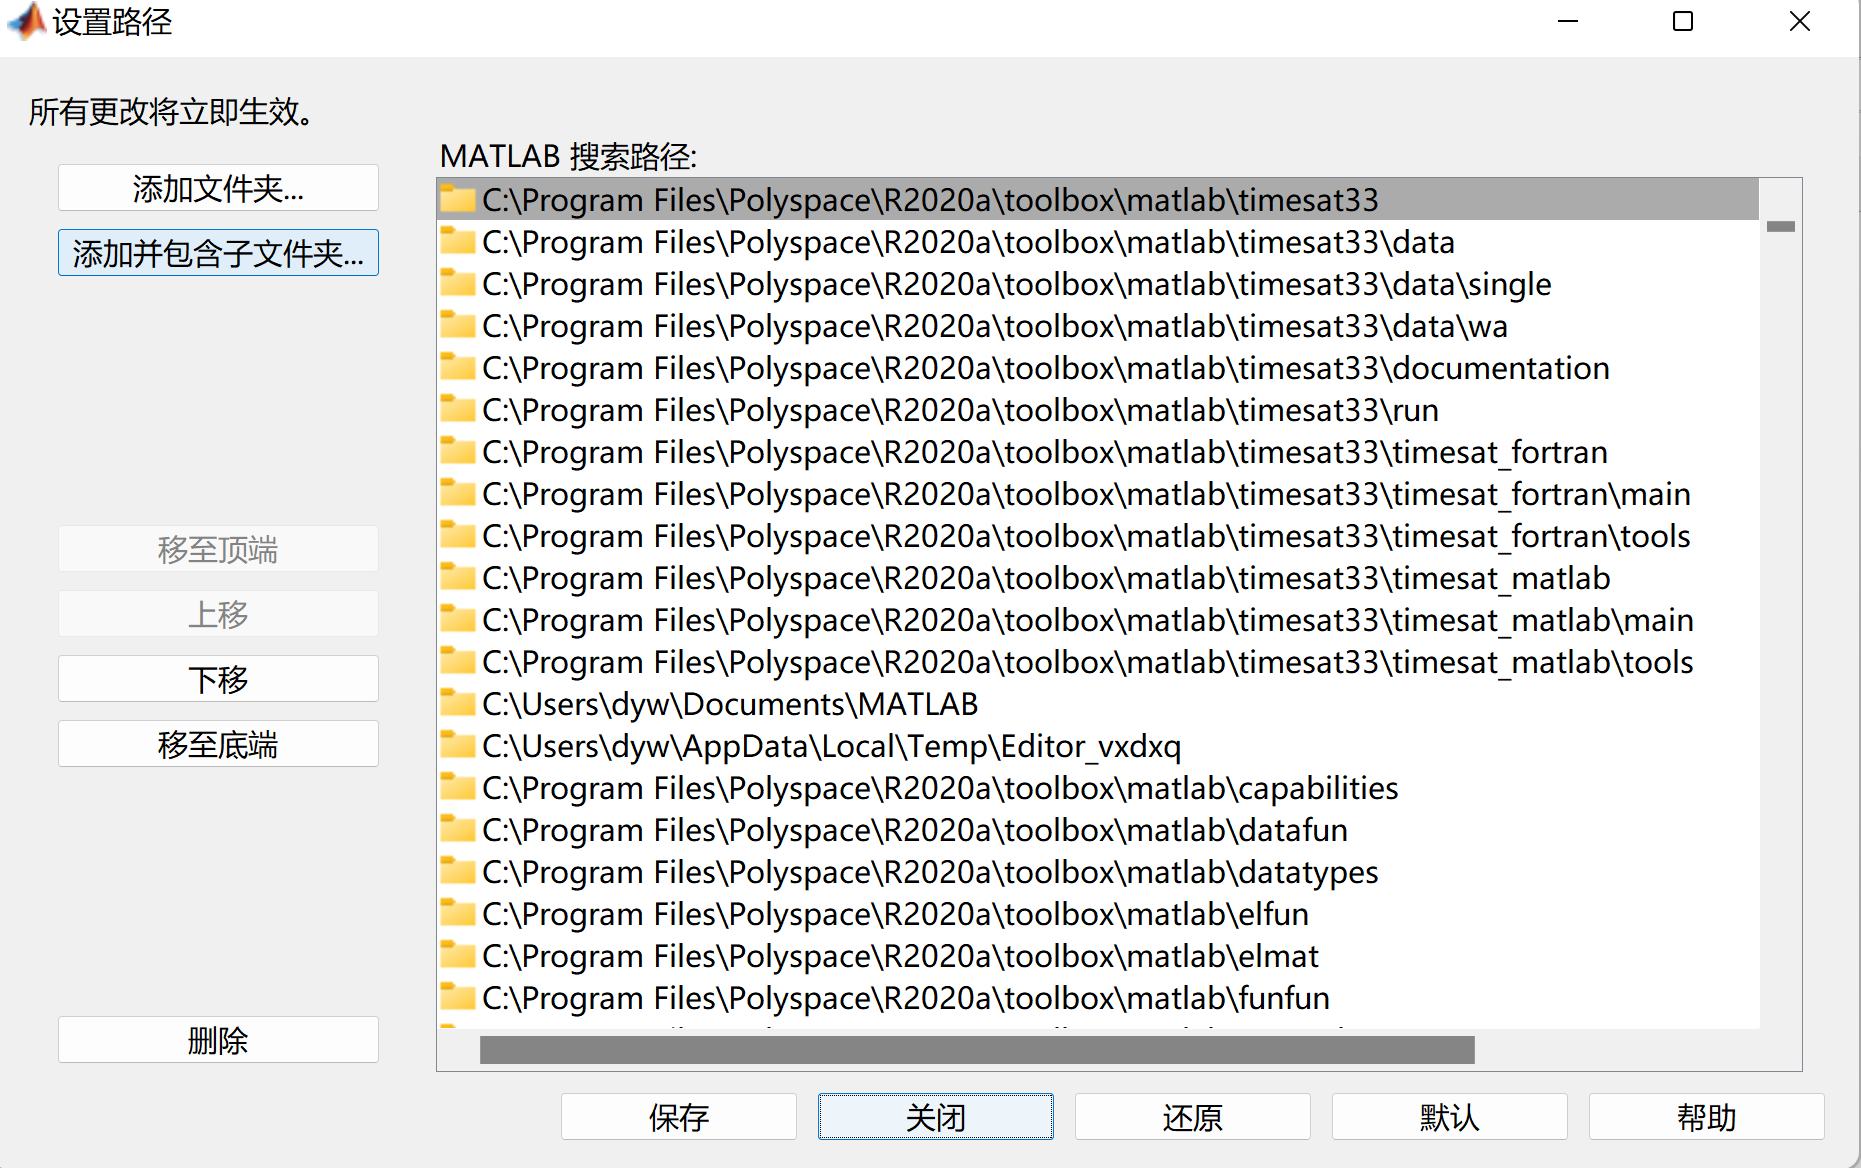Click folder icon beside timesat_matlab\tools

(458, 661)
